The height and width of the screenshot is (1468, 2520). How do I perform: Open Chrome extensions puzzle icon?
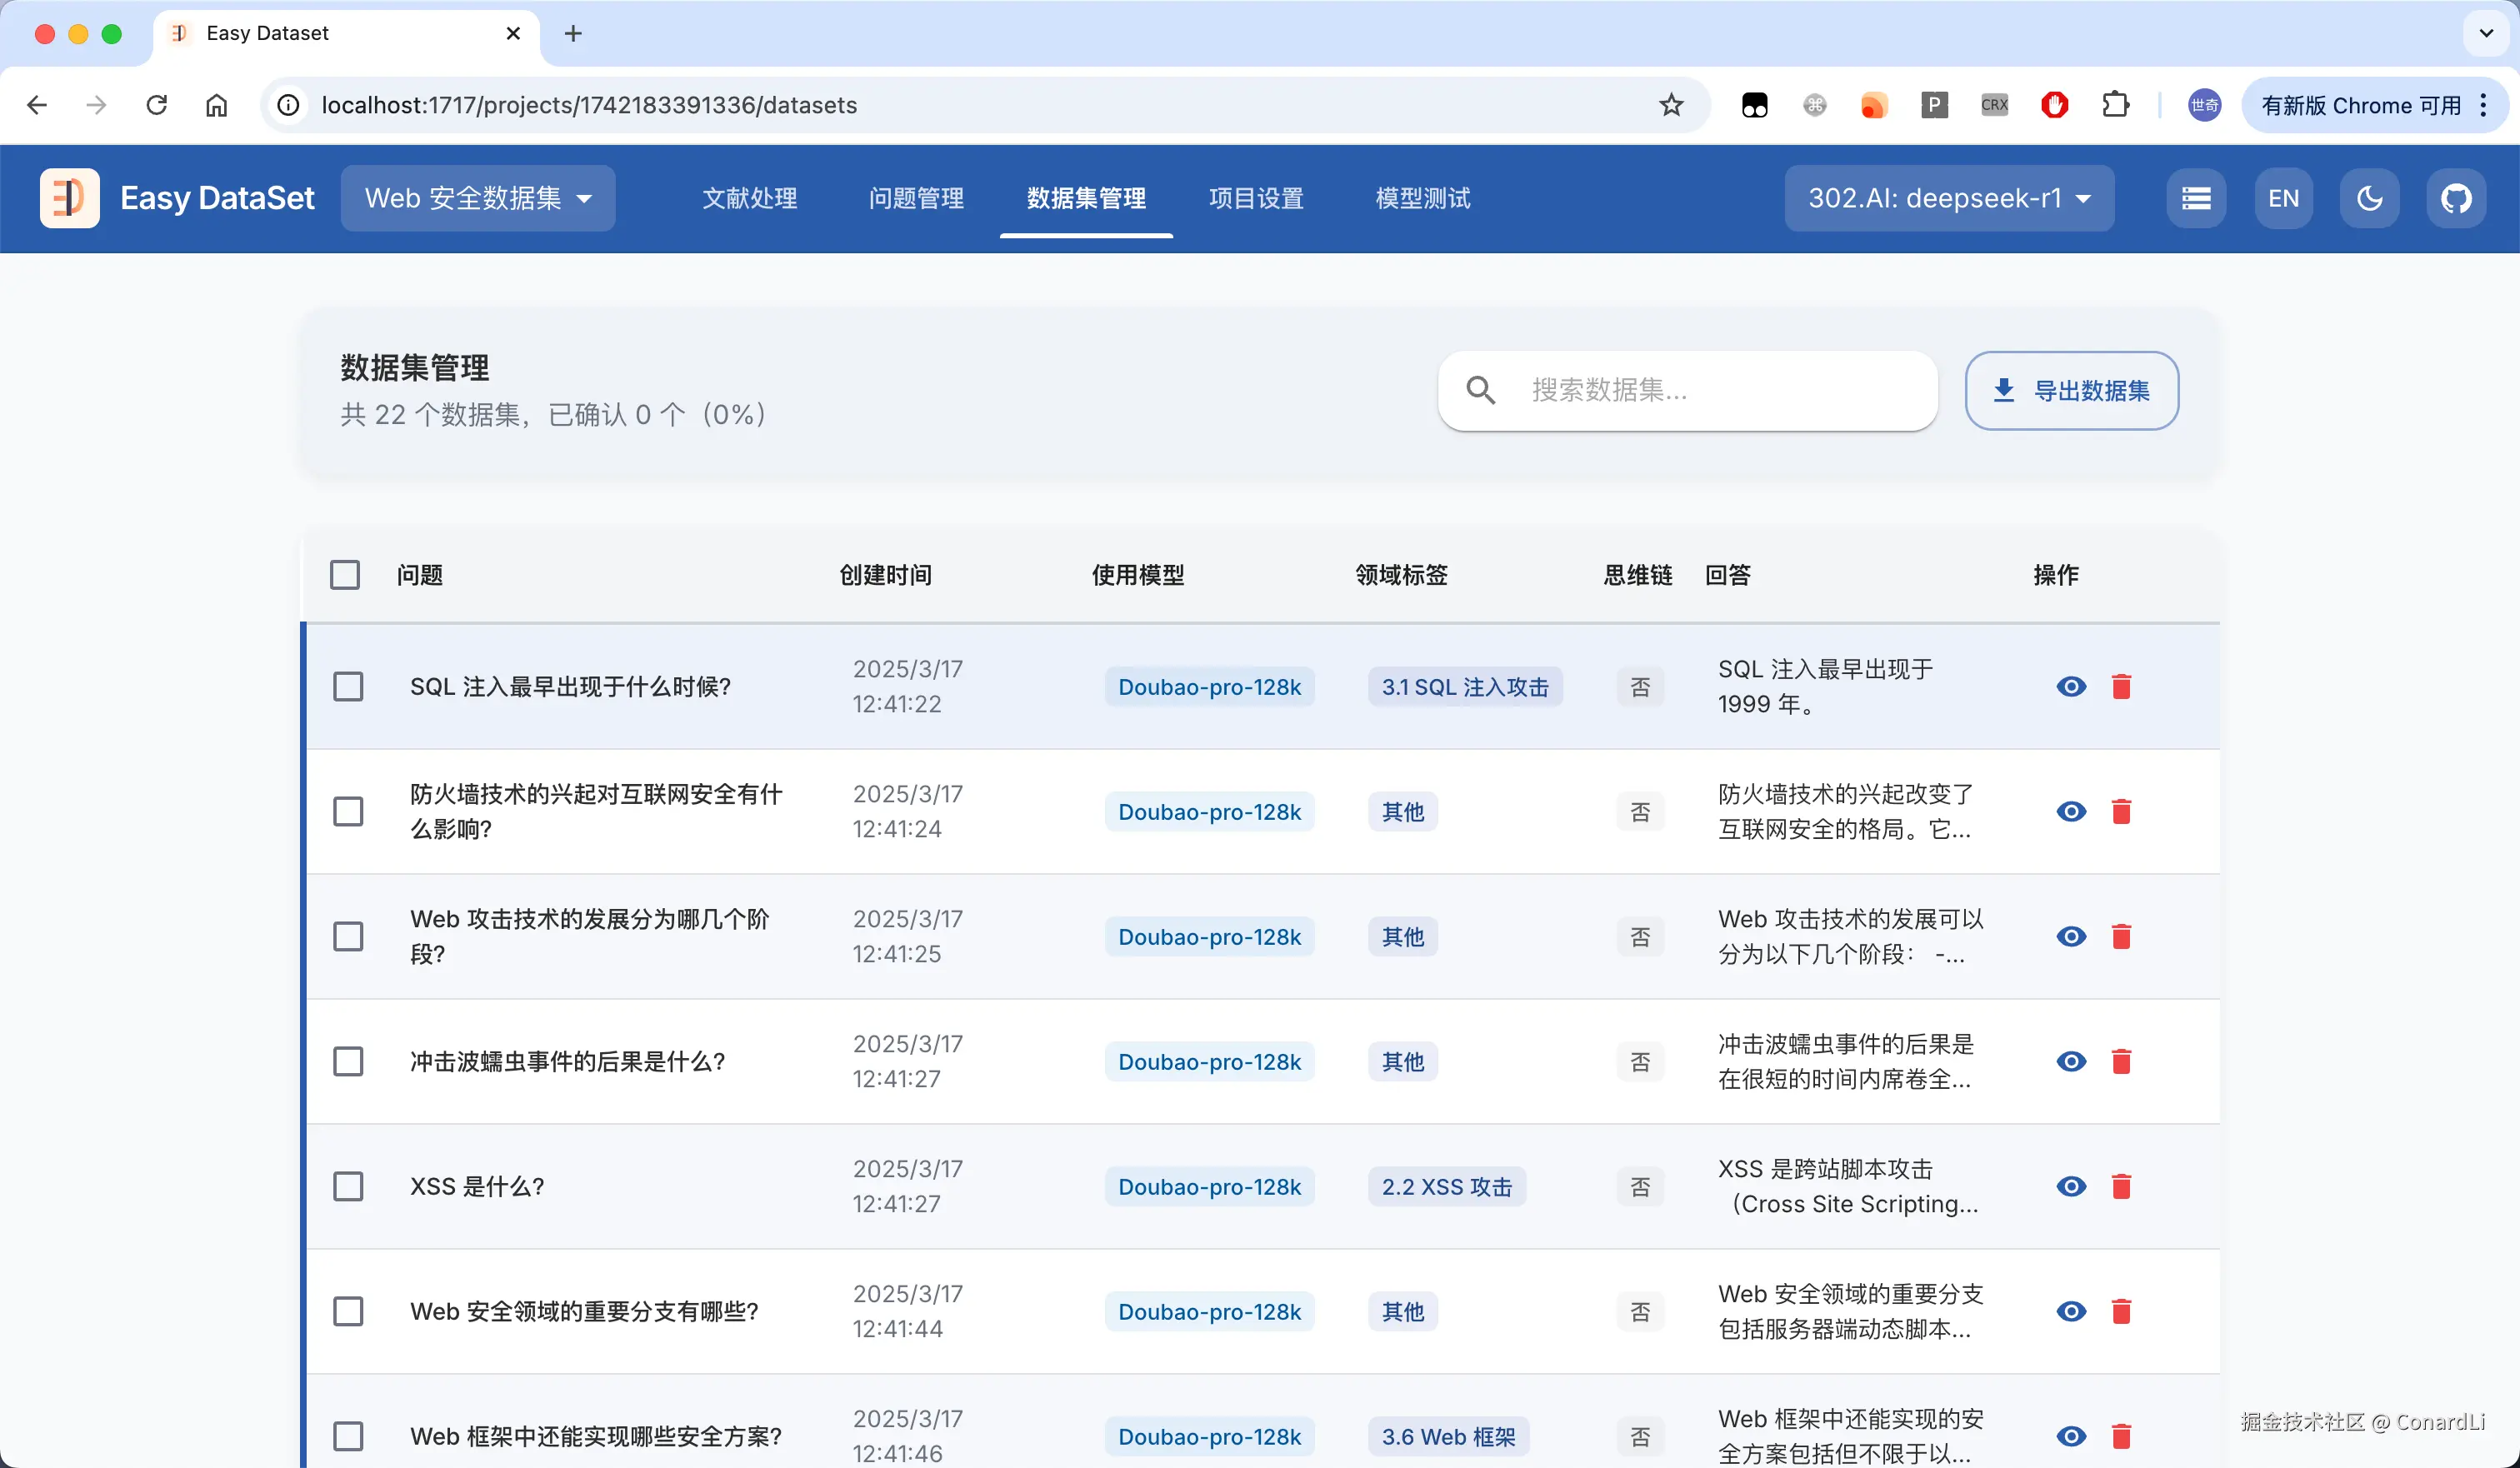pyautogui.click(x=2115, y=105)
